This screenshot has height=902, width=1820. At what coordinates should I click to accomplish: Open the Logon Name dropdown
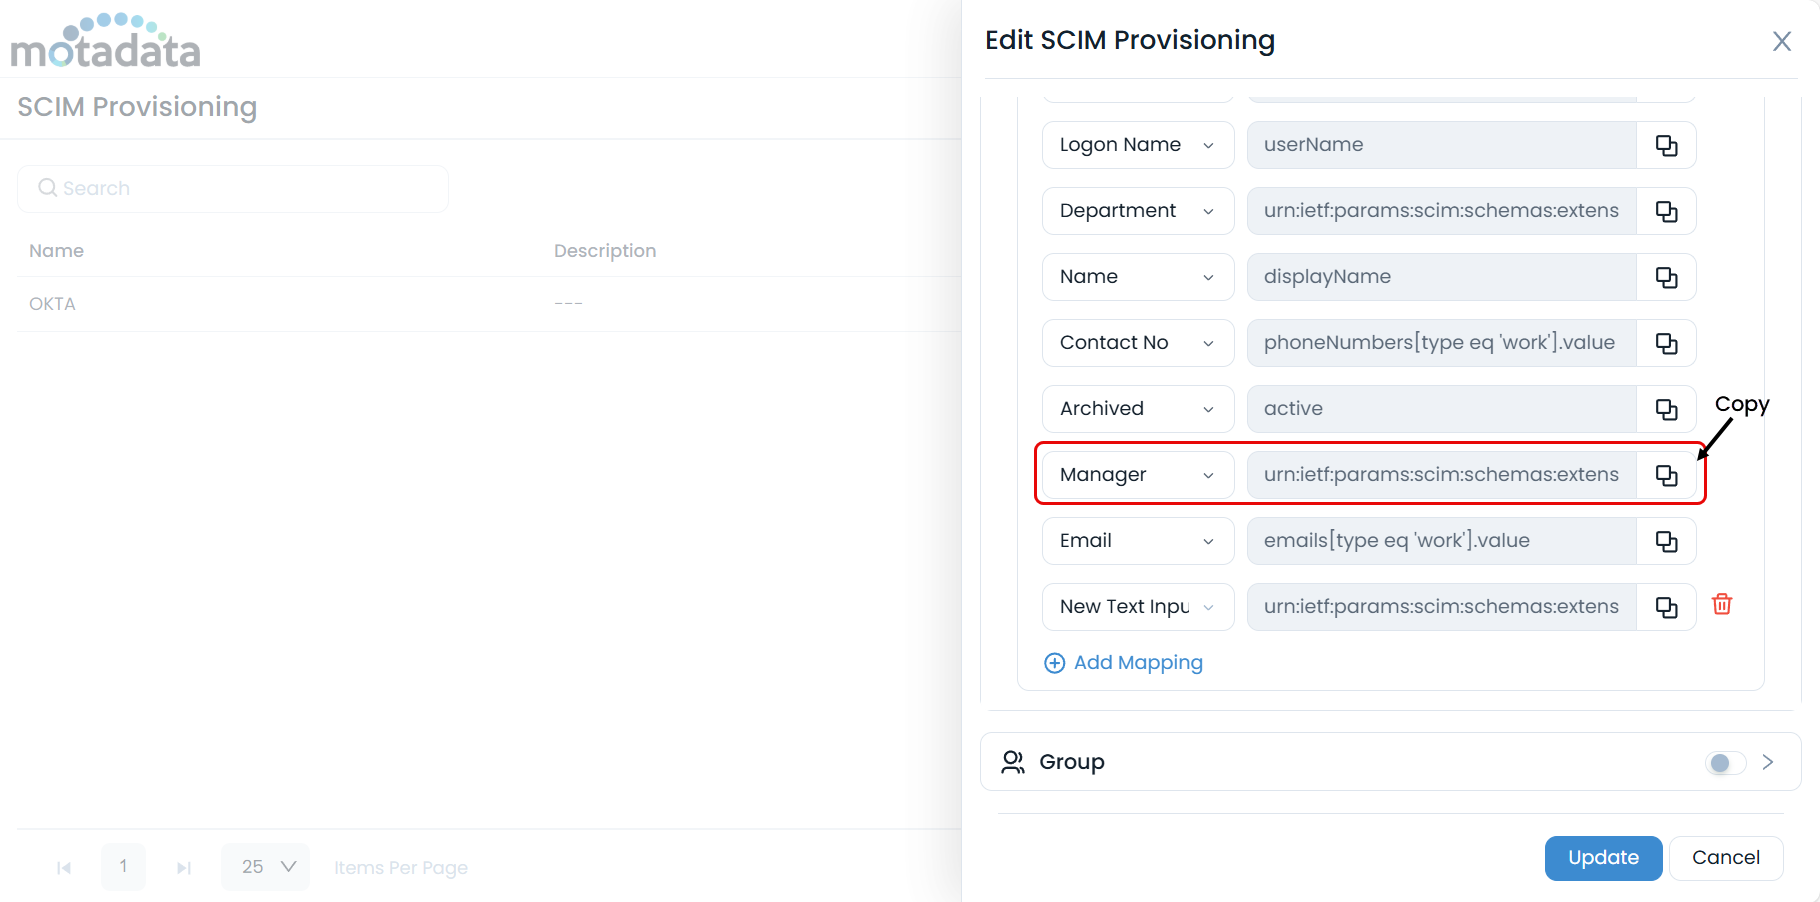pyautogui.click(x=1138, y=145)
